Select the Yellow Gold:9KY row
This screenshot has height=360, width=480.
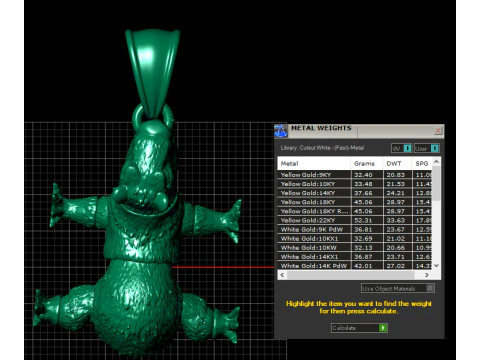(355, 175)
